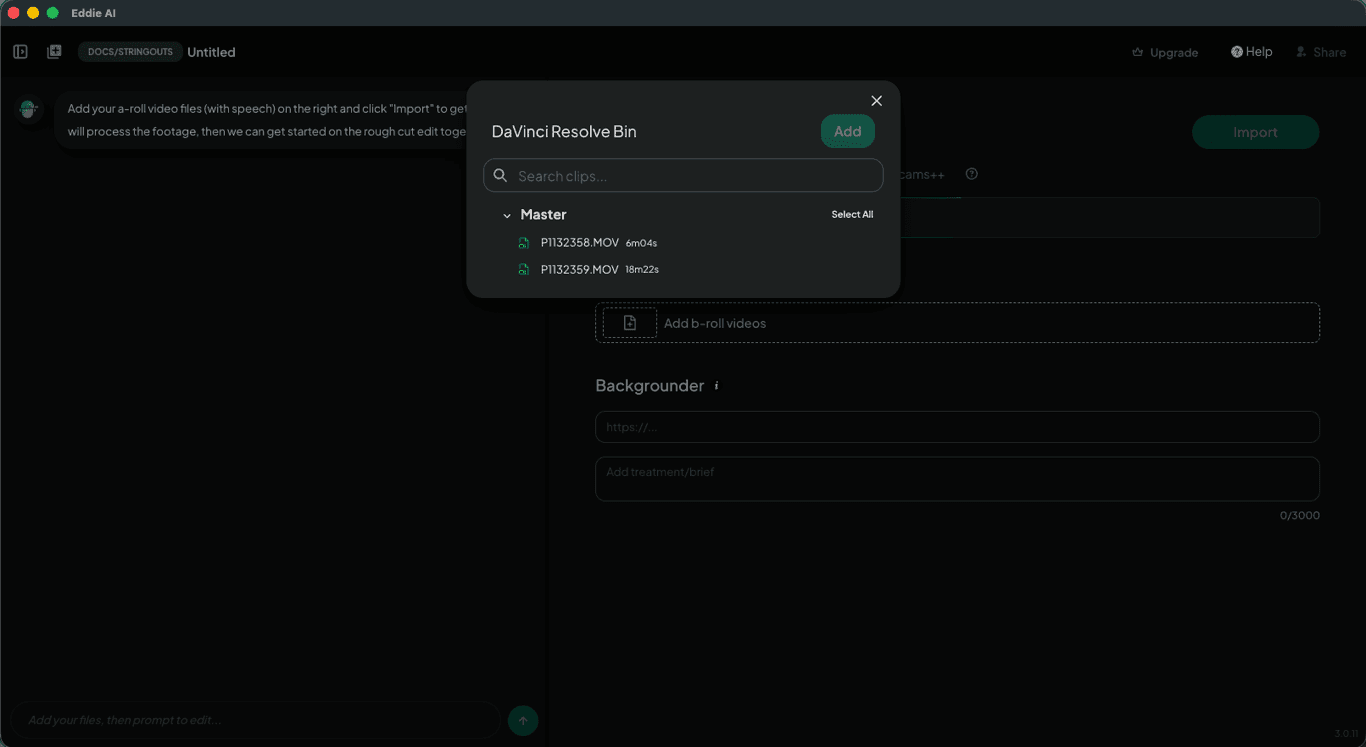Click the Backgrounder heading
This screenshot has height=747, width=1366.
(650, 386)
